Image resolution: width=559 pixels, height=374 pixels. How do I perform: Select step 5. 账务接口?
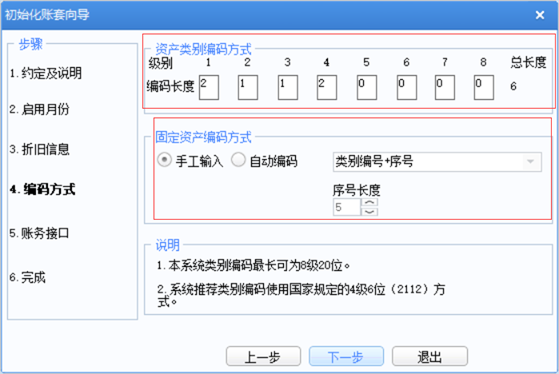[x=39, y=234]
